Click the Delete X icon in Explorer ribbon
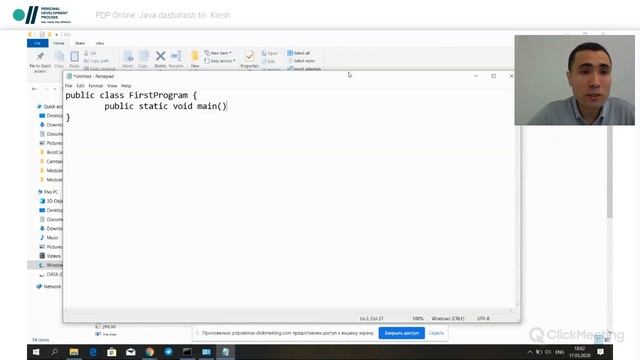 pyautogui.click(x=160, y=59)
